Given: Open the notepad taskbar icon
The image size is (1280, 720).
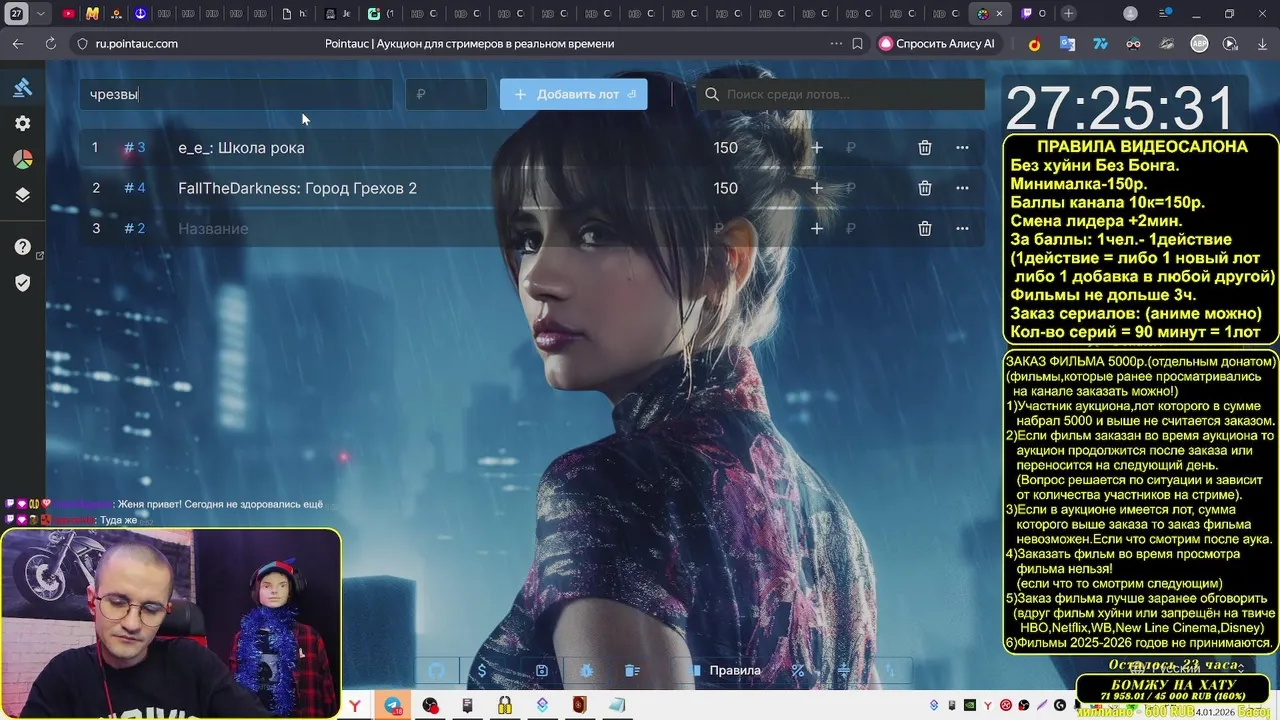Looking at the screenshot, I should click(x=617, y=706).
